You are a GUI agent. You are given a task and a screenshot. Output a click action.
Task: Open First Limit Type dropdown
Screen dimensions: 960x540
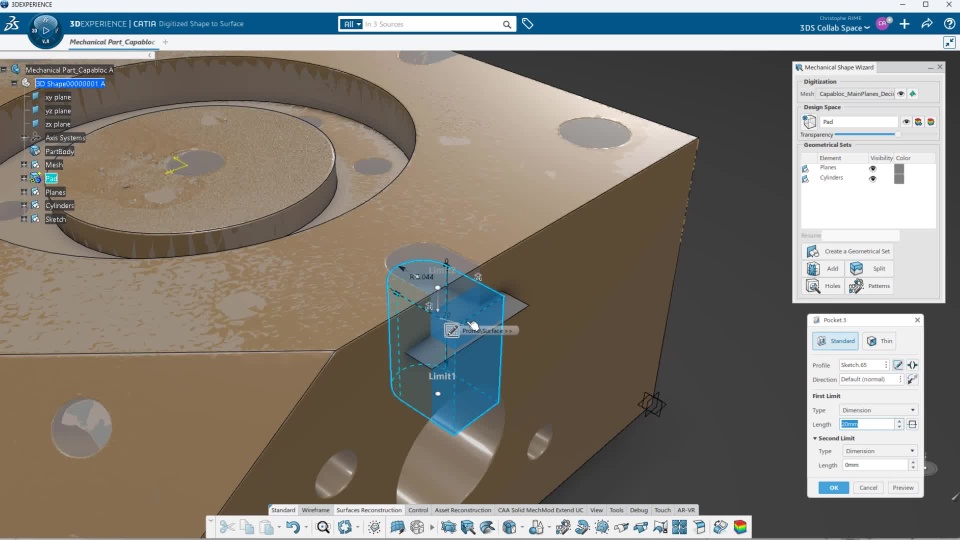879,410
